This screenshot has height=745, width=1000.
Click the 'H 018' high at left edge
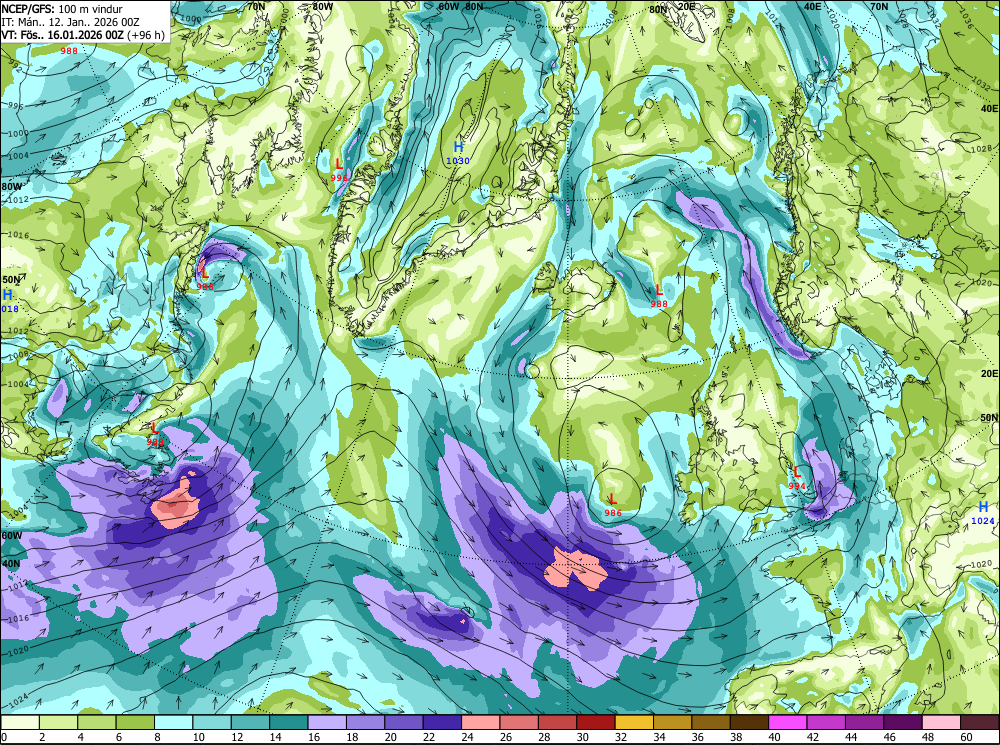click(9, 301)
